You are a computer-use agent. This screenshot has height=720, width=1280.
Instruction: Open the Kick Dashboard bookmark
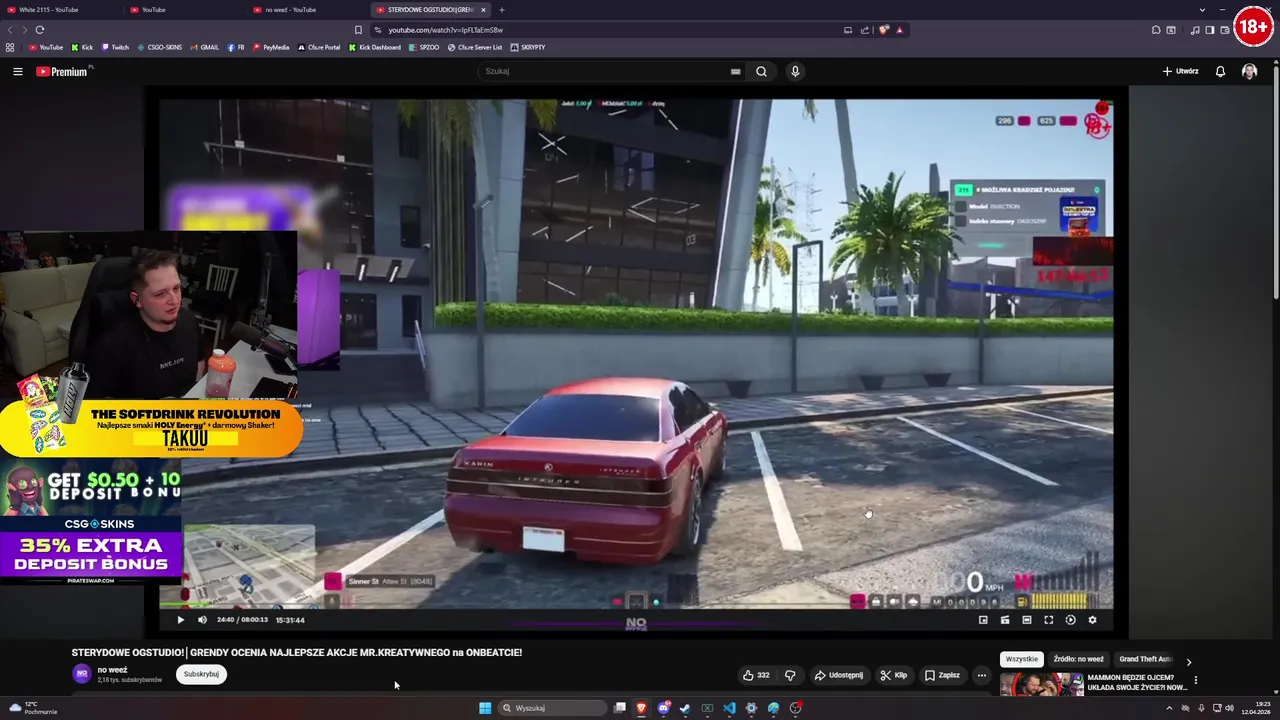(375, 47)
